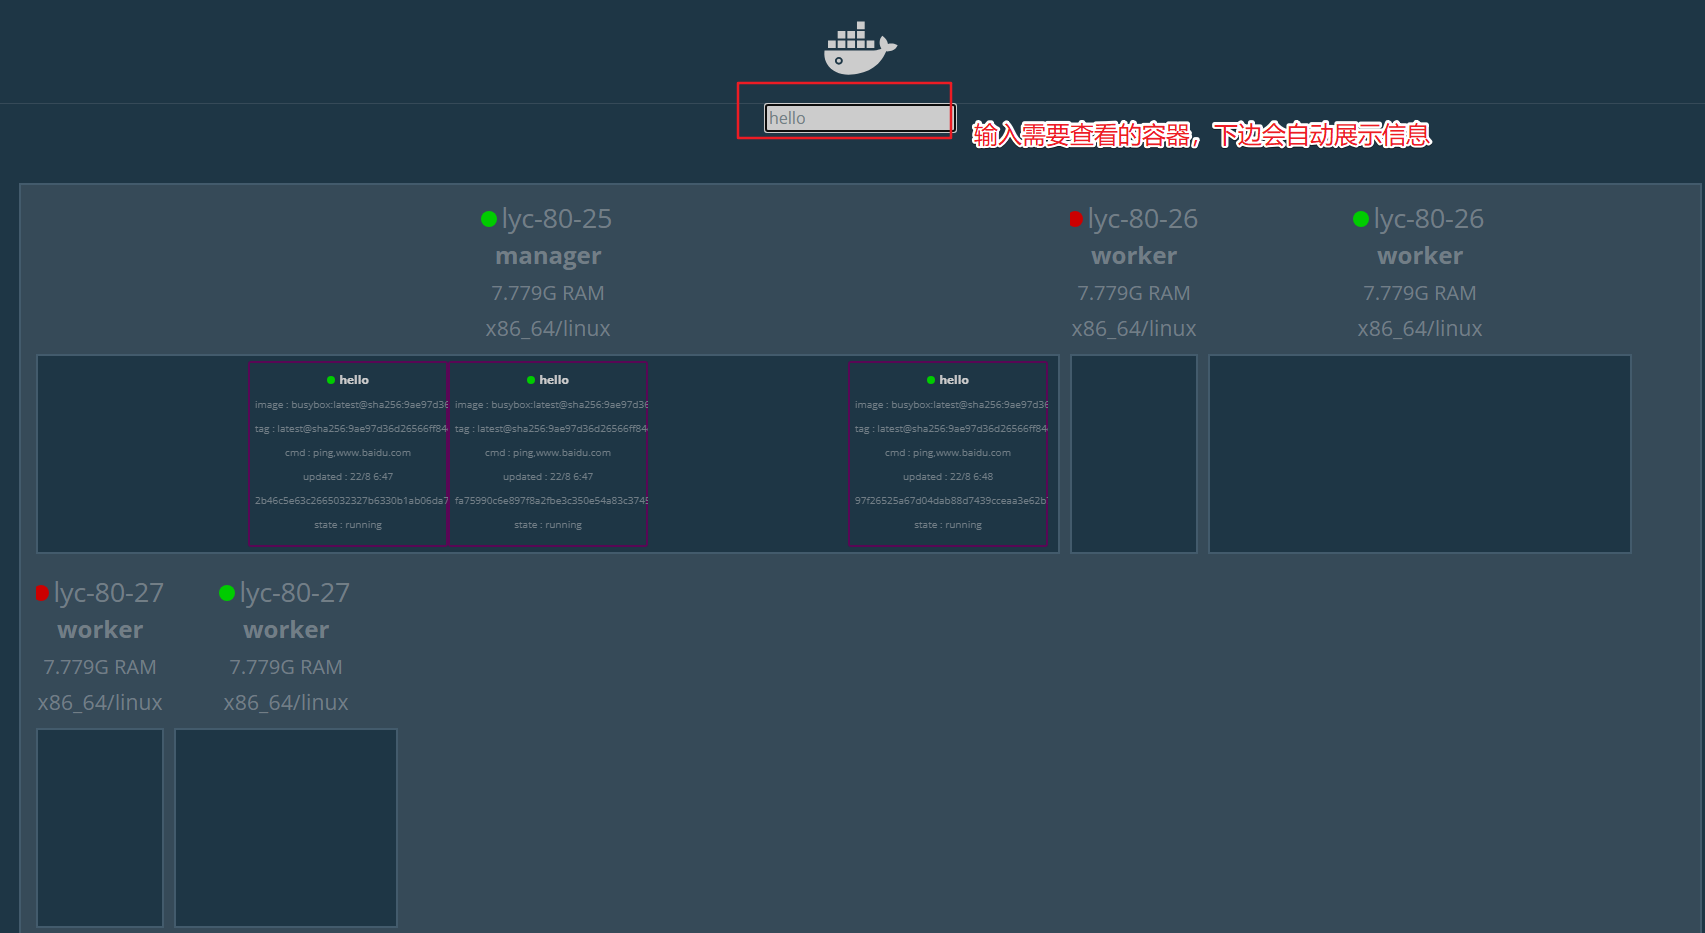1705x933 pixels.
Task: Click the Docker whale logo
Action: tap(860, 48)
